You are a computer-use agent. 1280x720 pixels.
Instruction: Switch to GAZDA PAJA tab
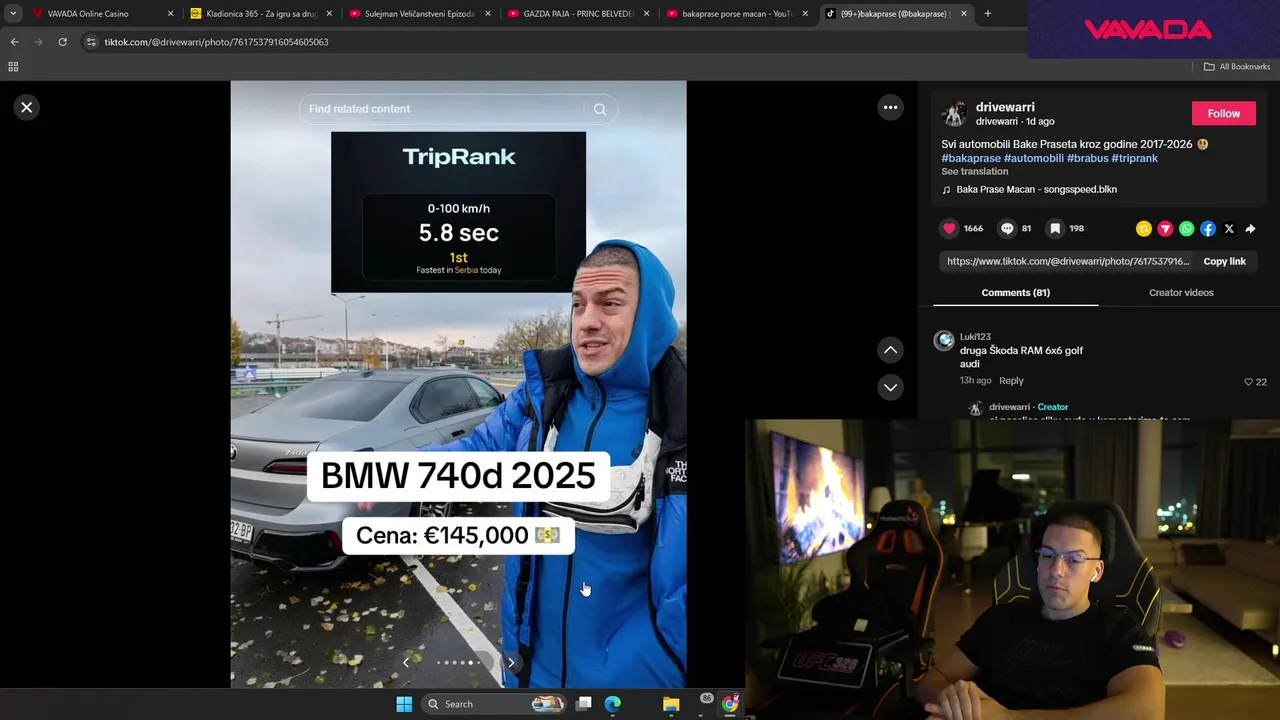[580, 14]
